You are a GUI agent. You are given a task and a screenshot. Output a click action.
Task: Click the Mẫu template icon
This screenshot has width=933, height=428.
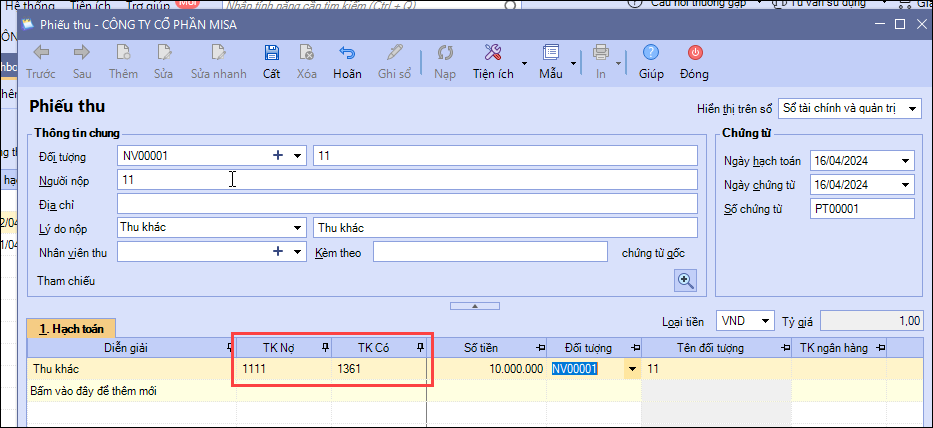tap(550, 52)
